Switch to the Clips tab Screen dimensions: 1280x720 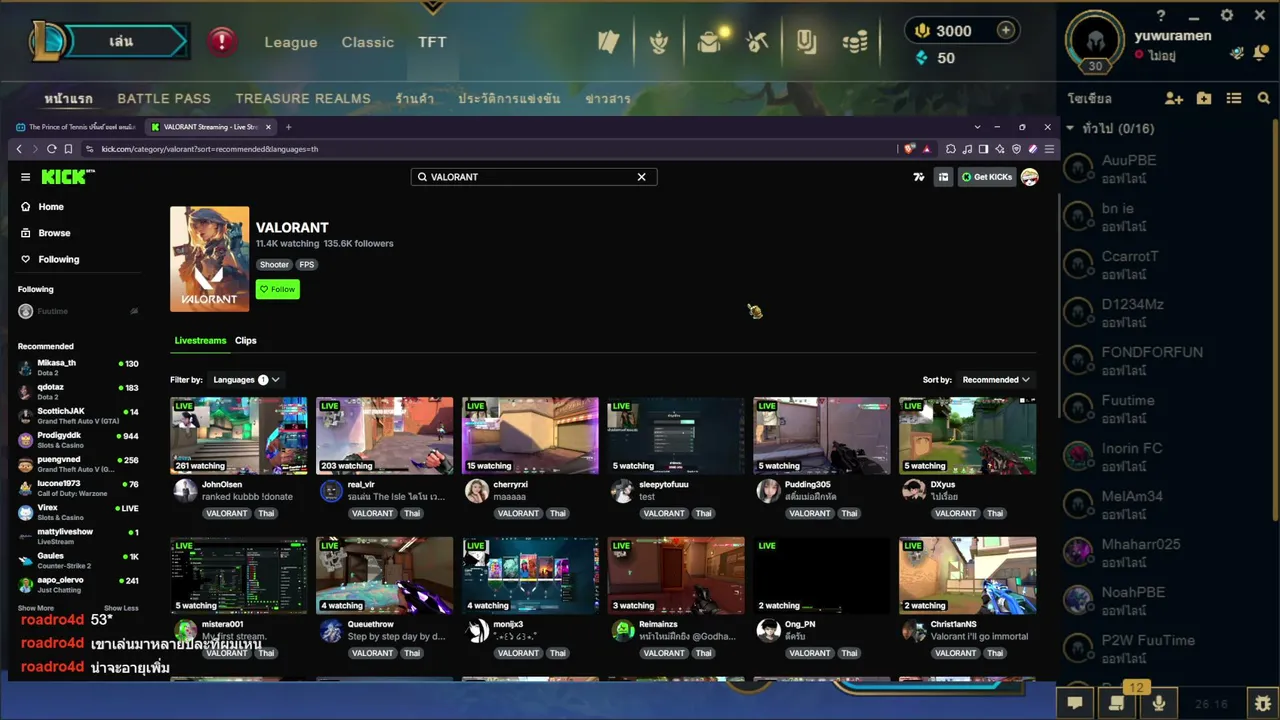click(x=246, y=340)
